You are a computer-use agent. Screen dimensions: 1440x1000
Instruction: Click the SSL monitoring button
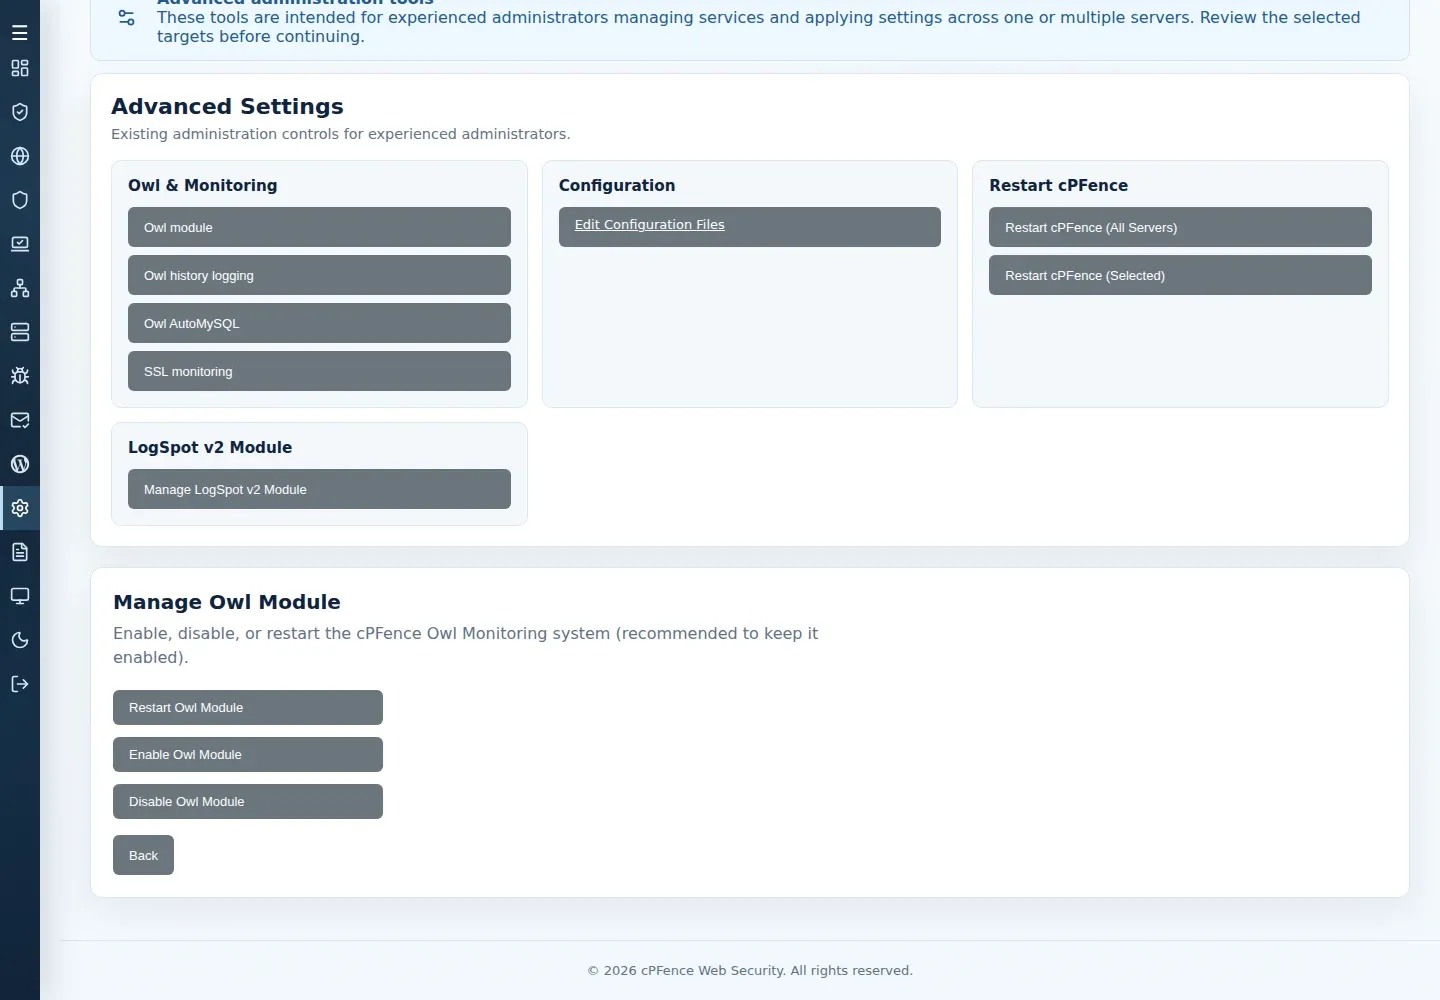click(319, 371)
